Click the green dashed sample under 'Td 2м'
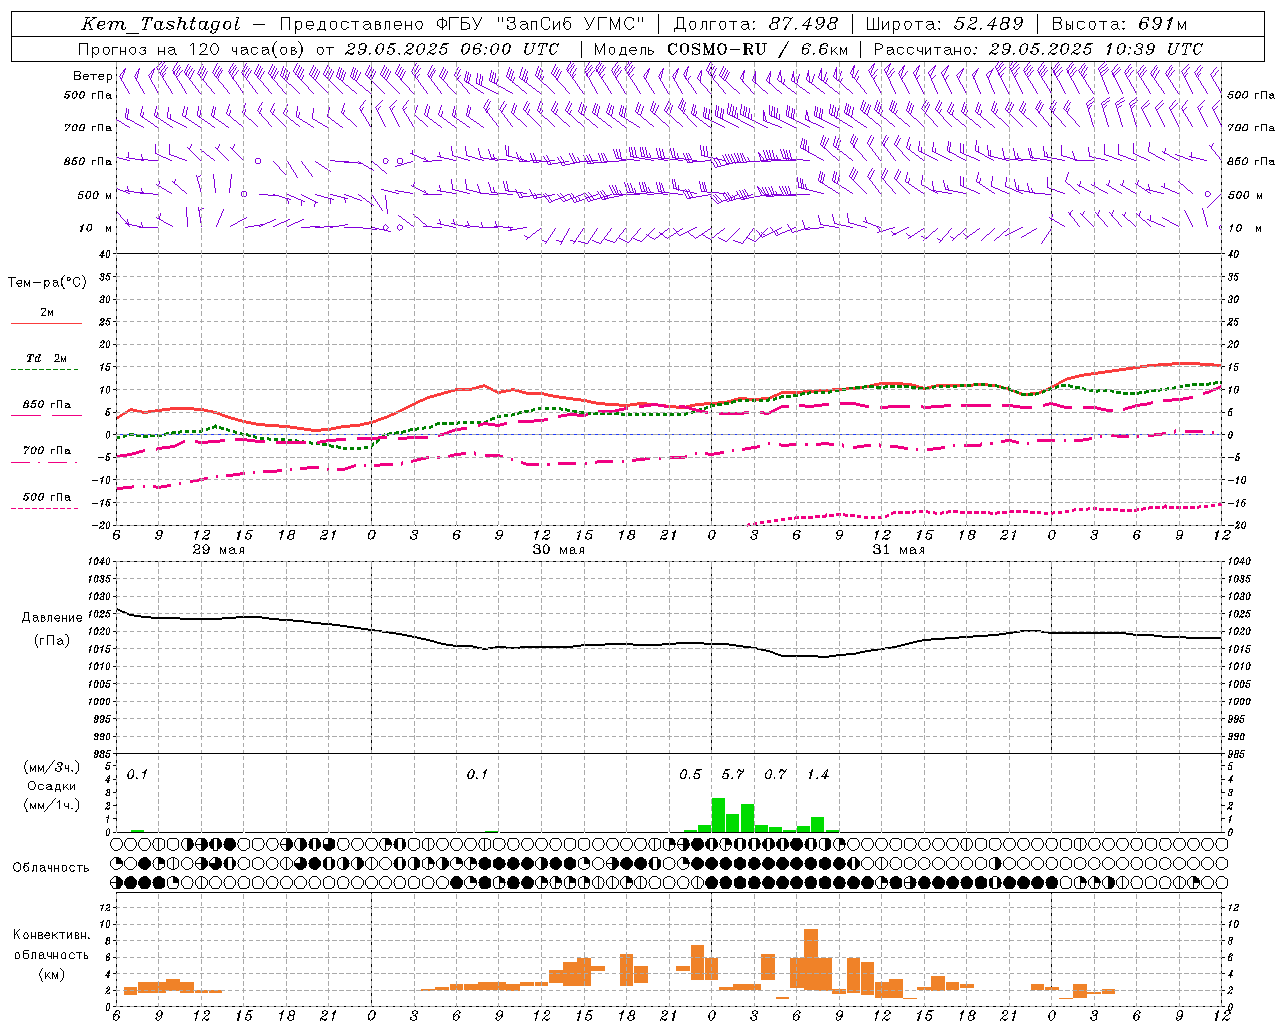This screenshot has height=1024, width=1280. (44, 370)
